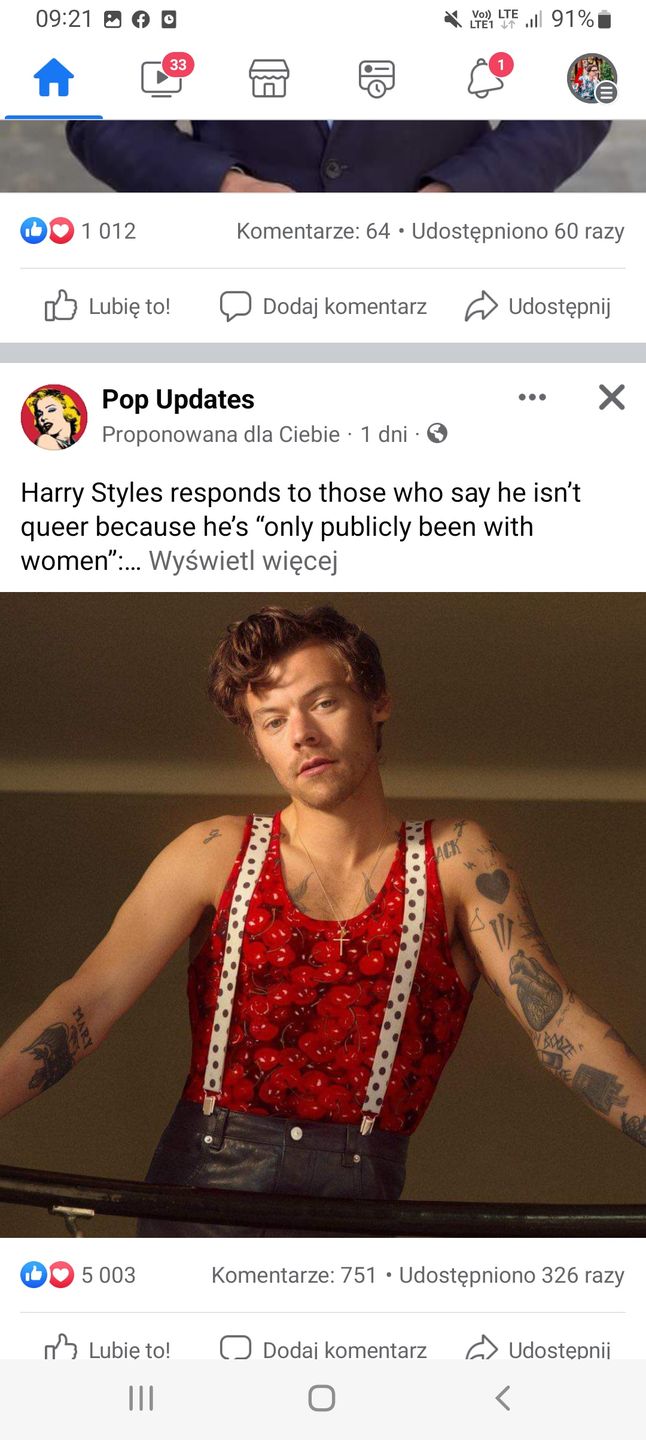View reactions count 5 003
The width and height of the screenshot is (646, 1440).
78,1275
